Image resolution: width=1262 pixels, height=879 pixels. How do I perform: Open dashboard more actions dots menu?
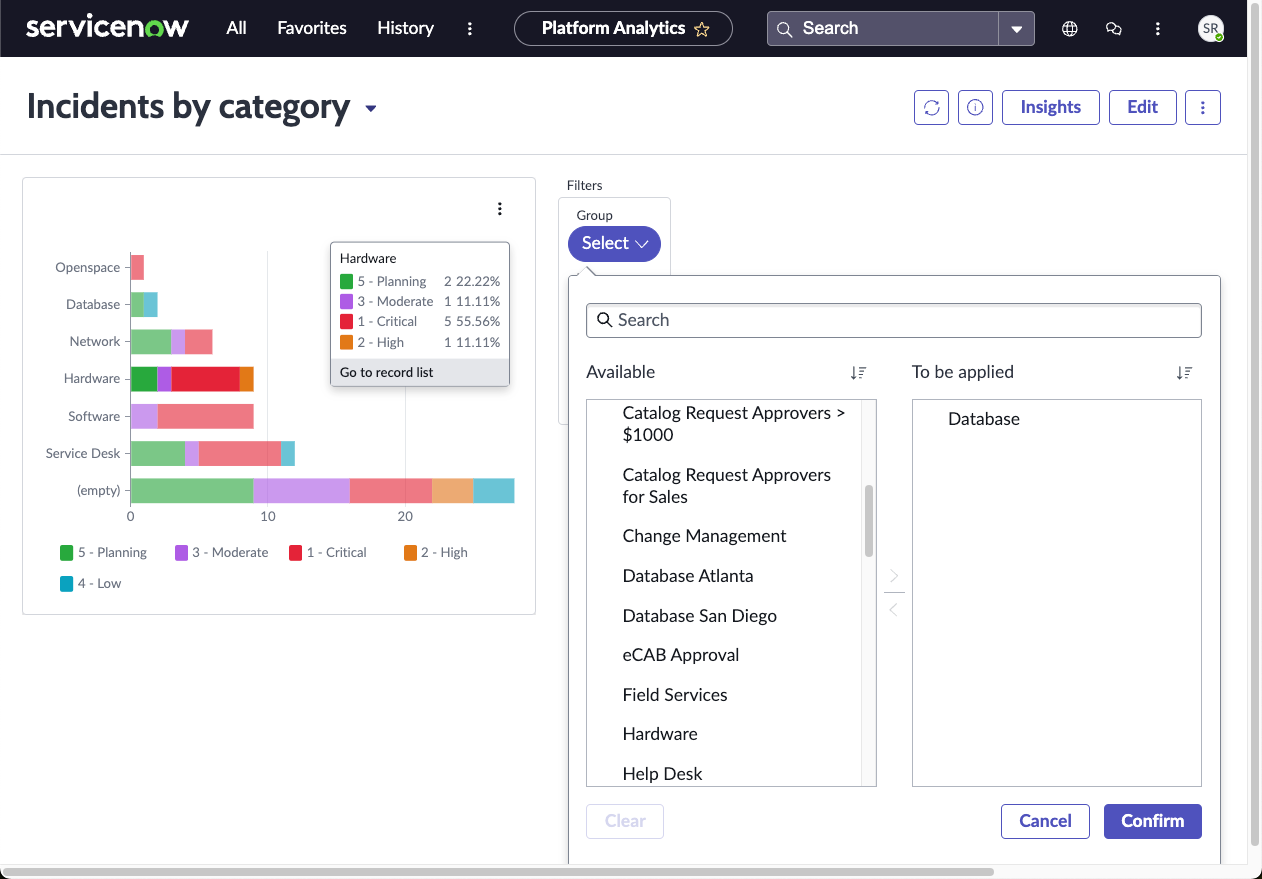(1203, 107)
